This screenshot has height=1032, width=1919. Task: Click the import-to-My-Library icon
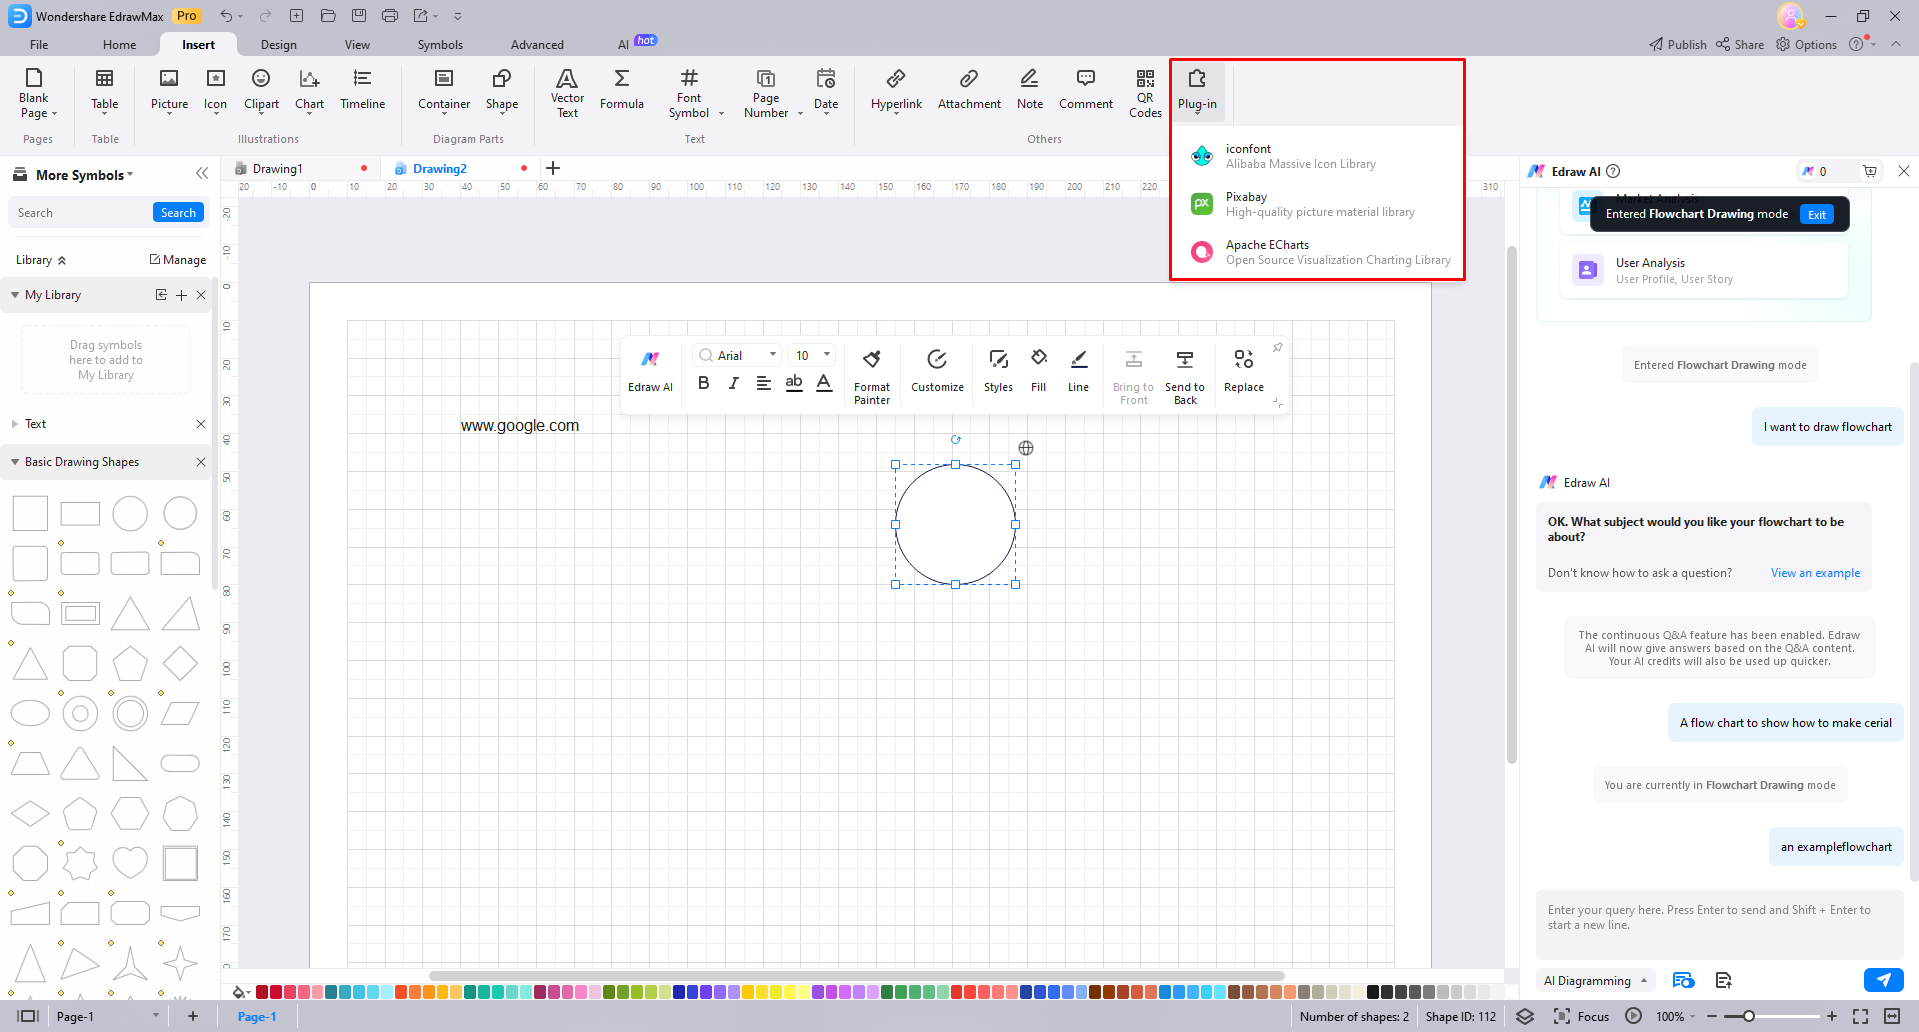pos(161,295)
